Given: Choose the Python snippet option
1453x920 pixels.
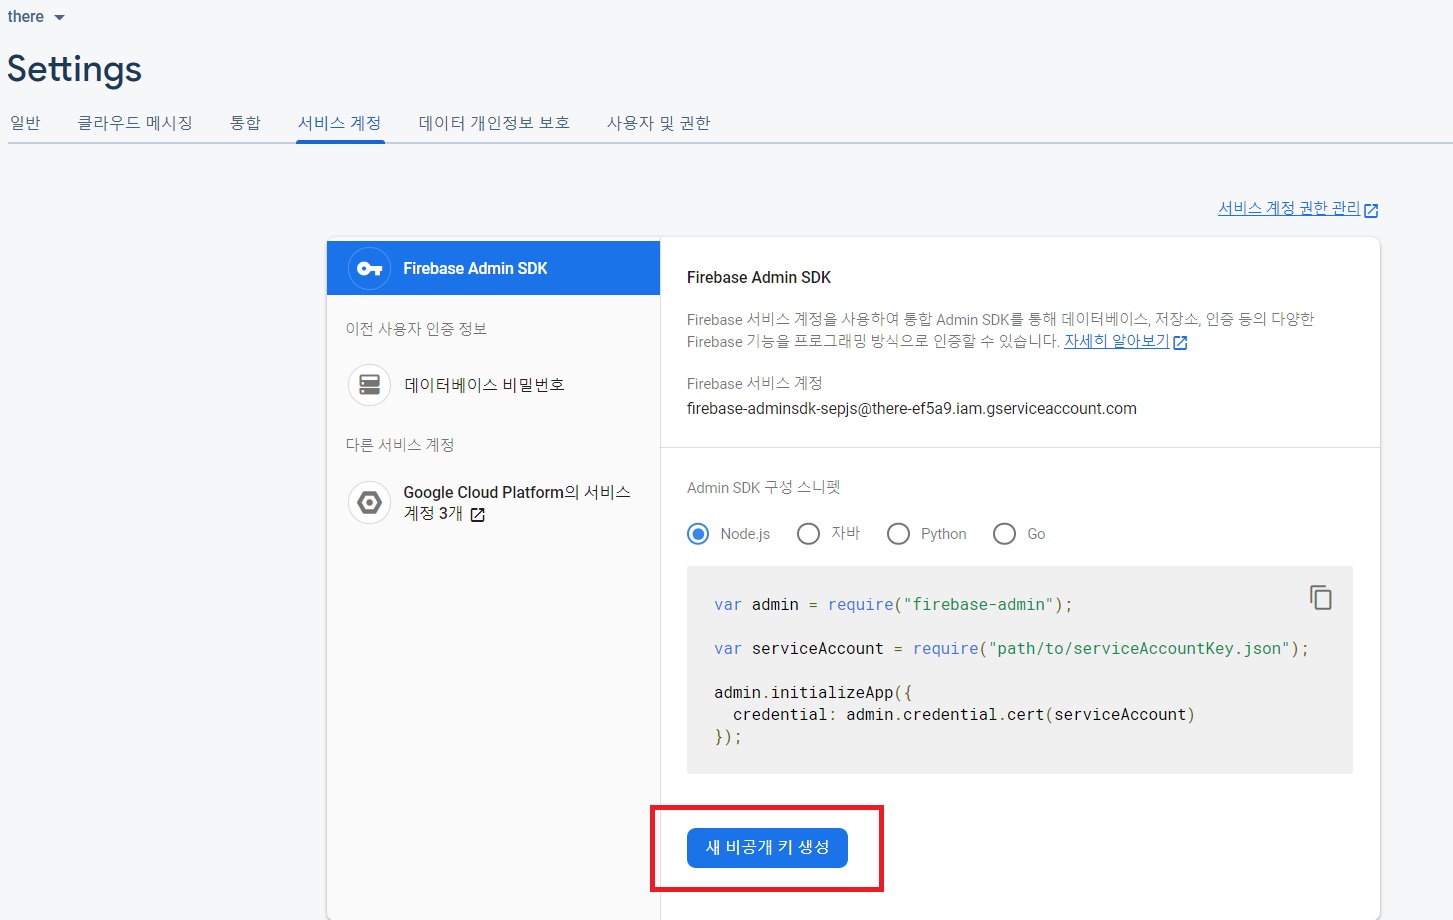Looking at the screenshot, I should coord(898,534).
